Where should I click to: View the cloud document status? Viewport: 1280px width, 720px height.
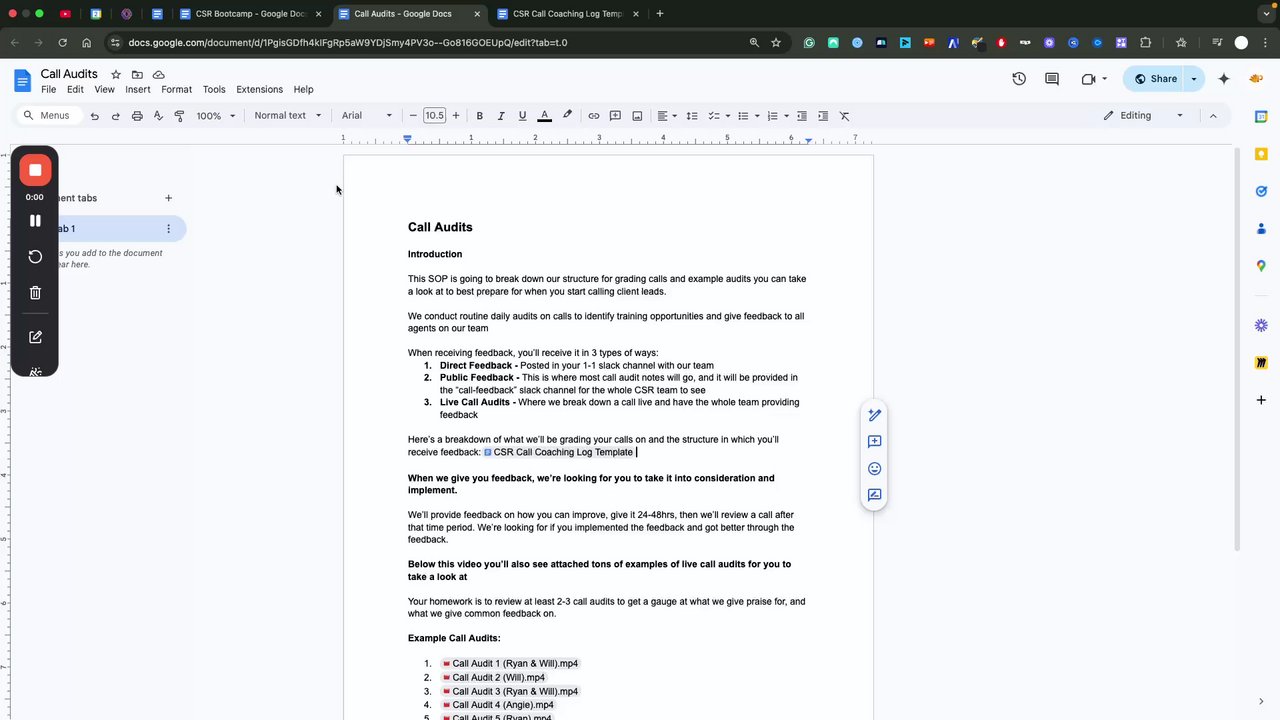click(x=158, y=75)
